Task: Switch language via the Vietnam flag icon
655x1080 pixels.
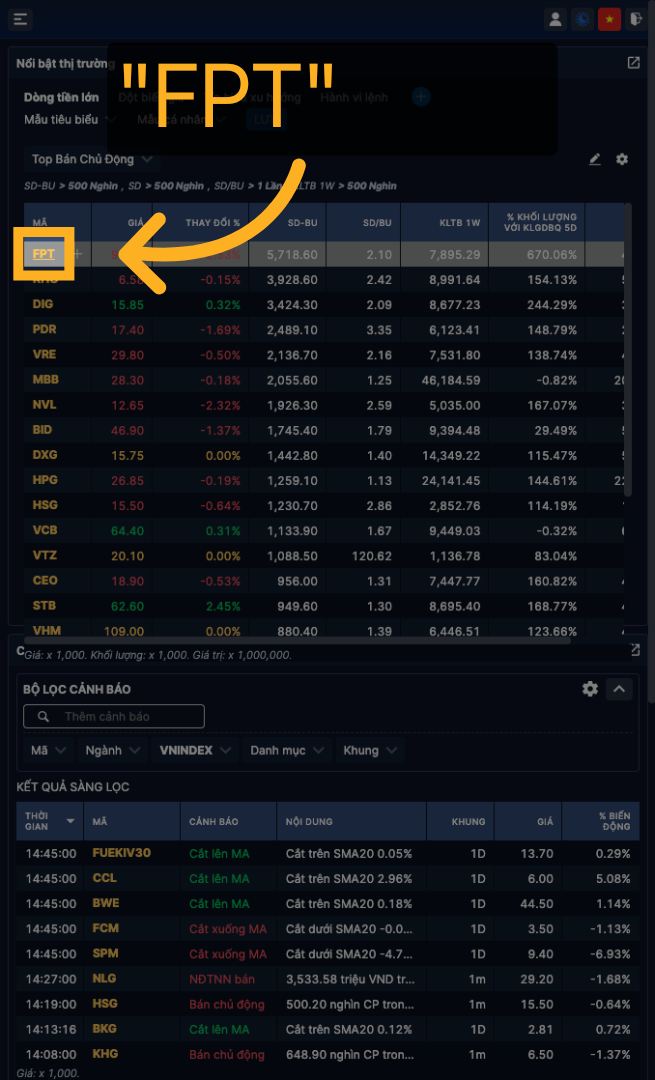Action: [x=609, y=19]
